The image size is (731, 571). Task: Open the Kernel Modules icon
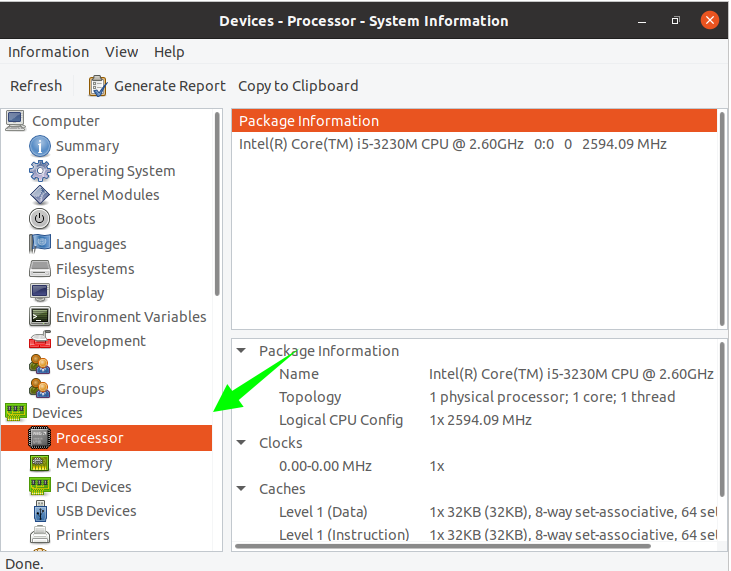coord(40,195)
